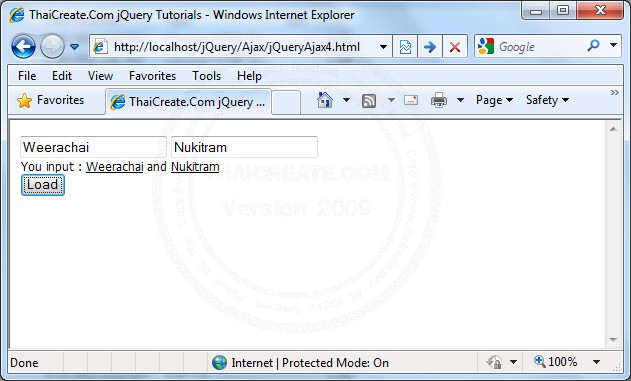Select the ThaiCreate.Com jQuery tab

188,101
